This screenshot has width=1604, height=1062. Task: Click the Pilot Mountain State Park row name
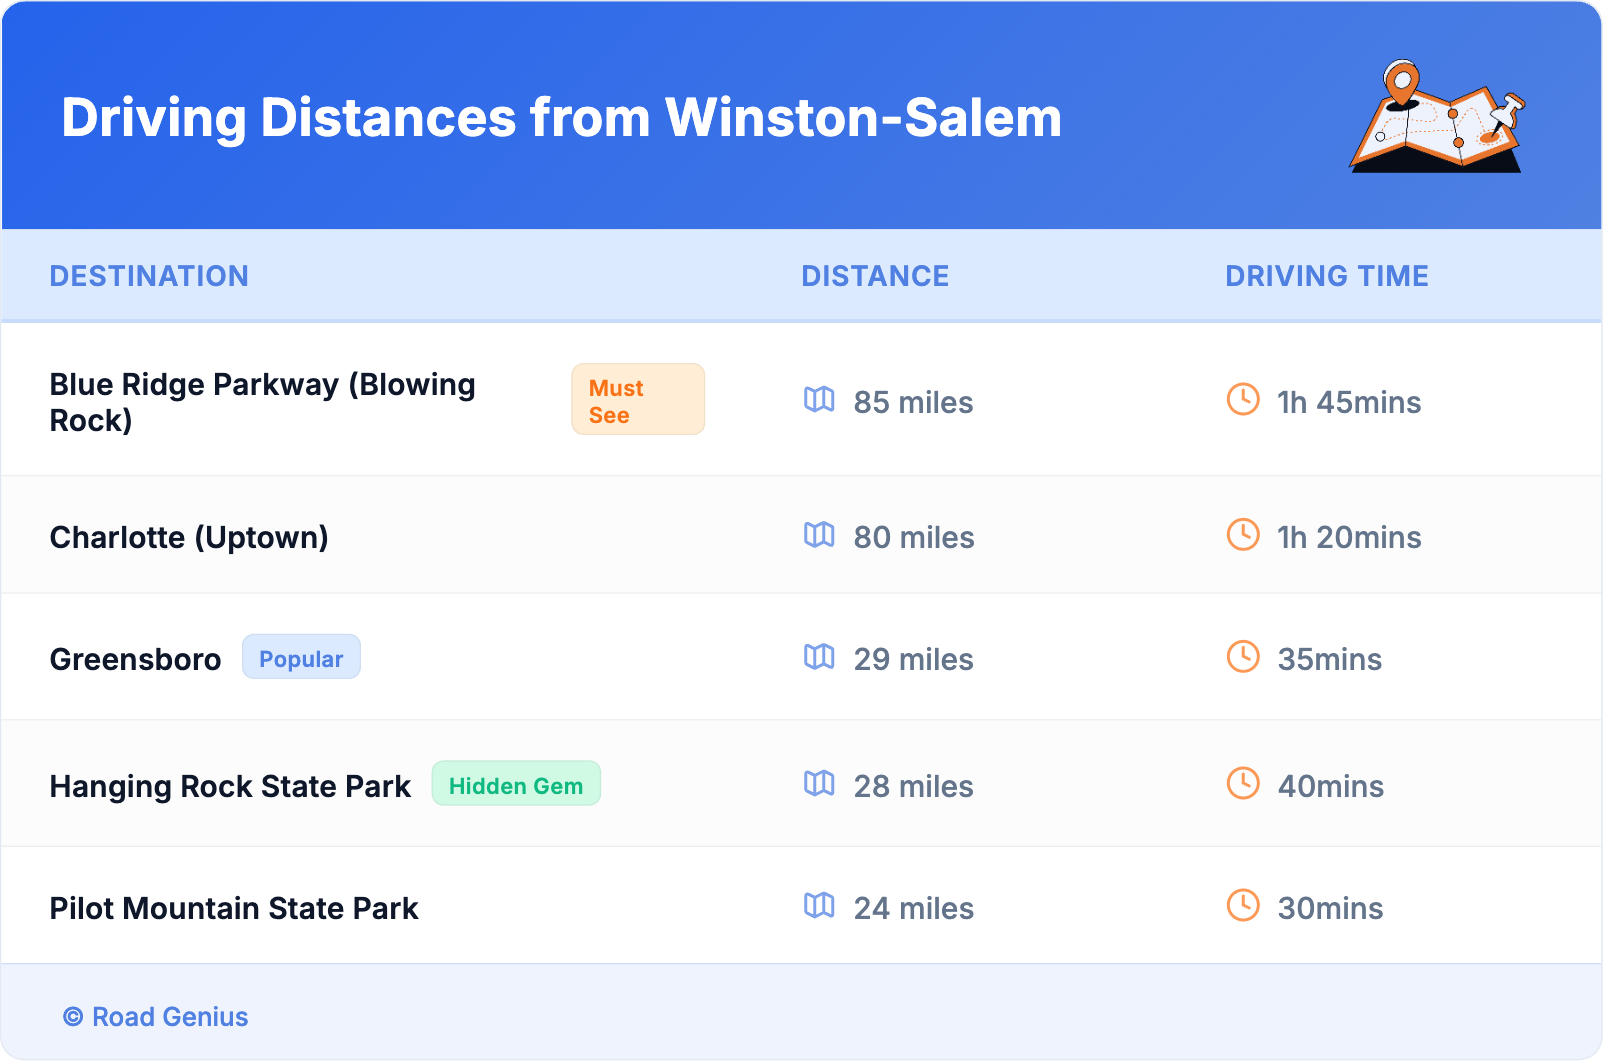tap(234, 908)
